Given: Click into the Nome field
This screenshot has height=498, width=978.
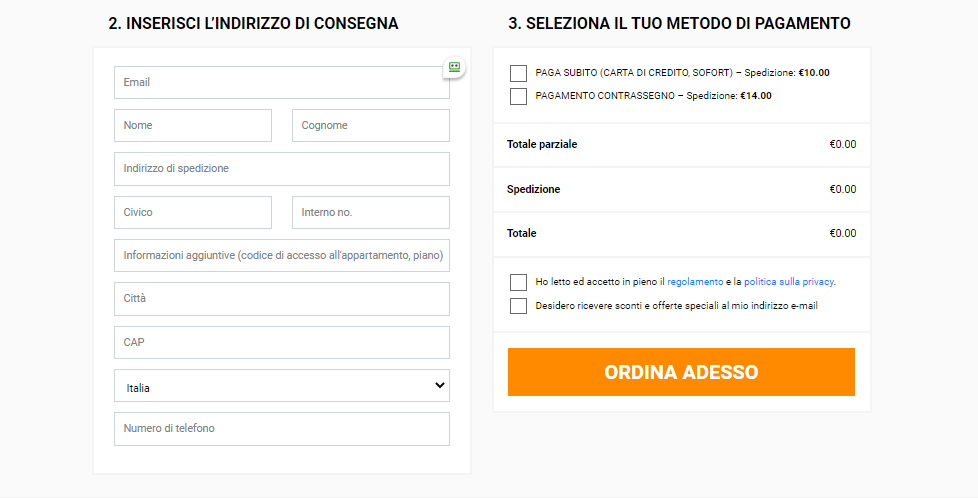Looking at the screenshot, I should coord(192,126).
